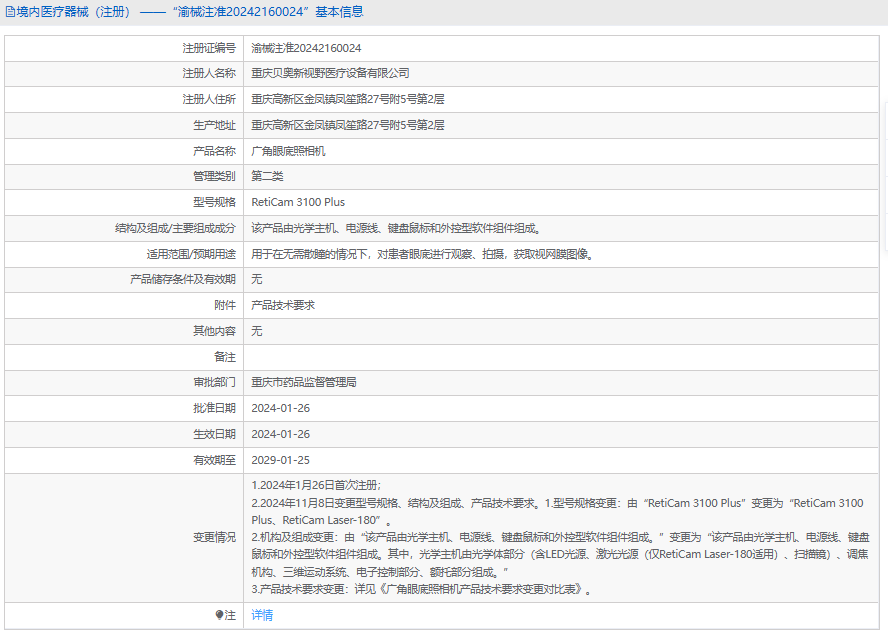The height and width of the screenshot is (634, 888).
Task: Click the 注册证编号 label
Action: pyautogui.click(x=209, y=48)
